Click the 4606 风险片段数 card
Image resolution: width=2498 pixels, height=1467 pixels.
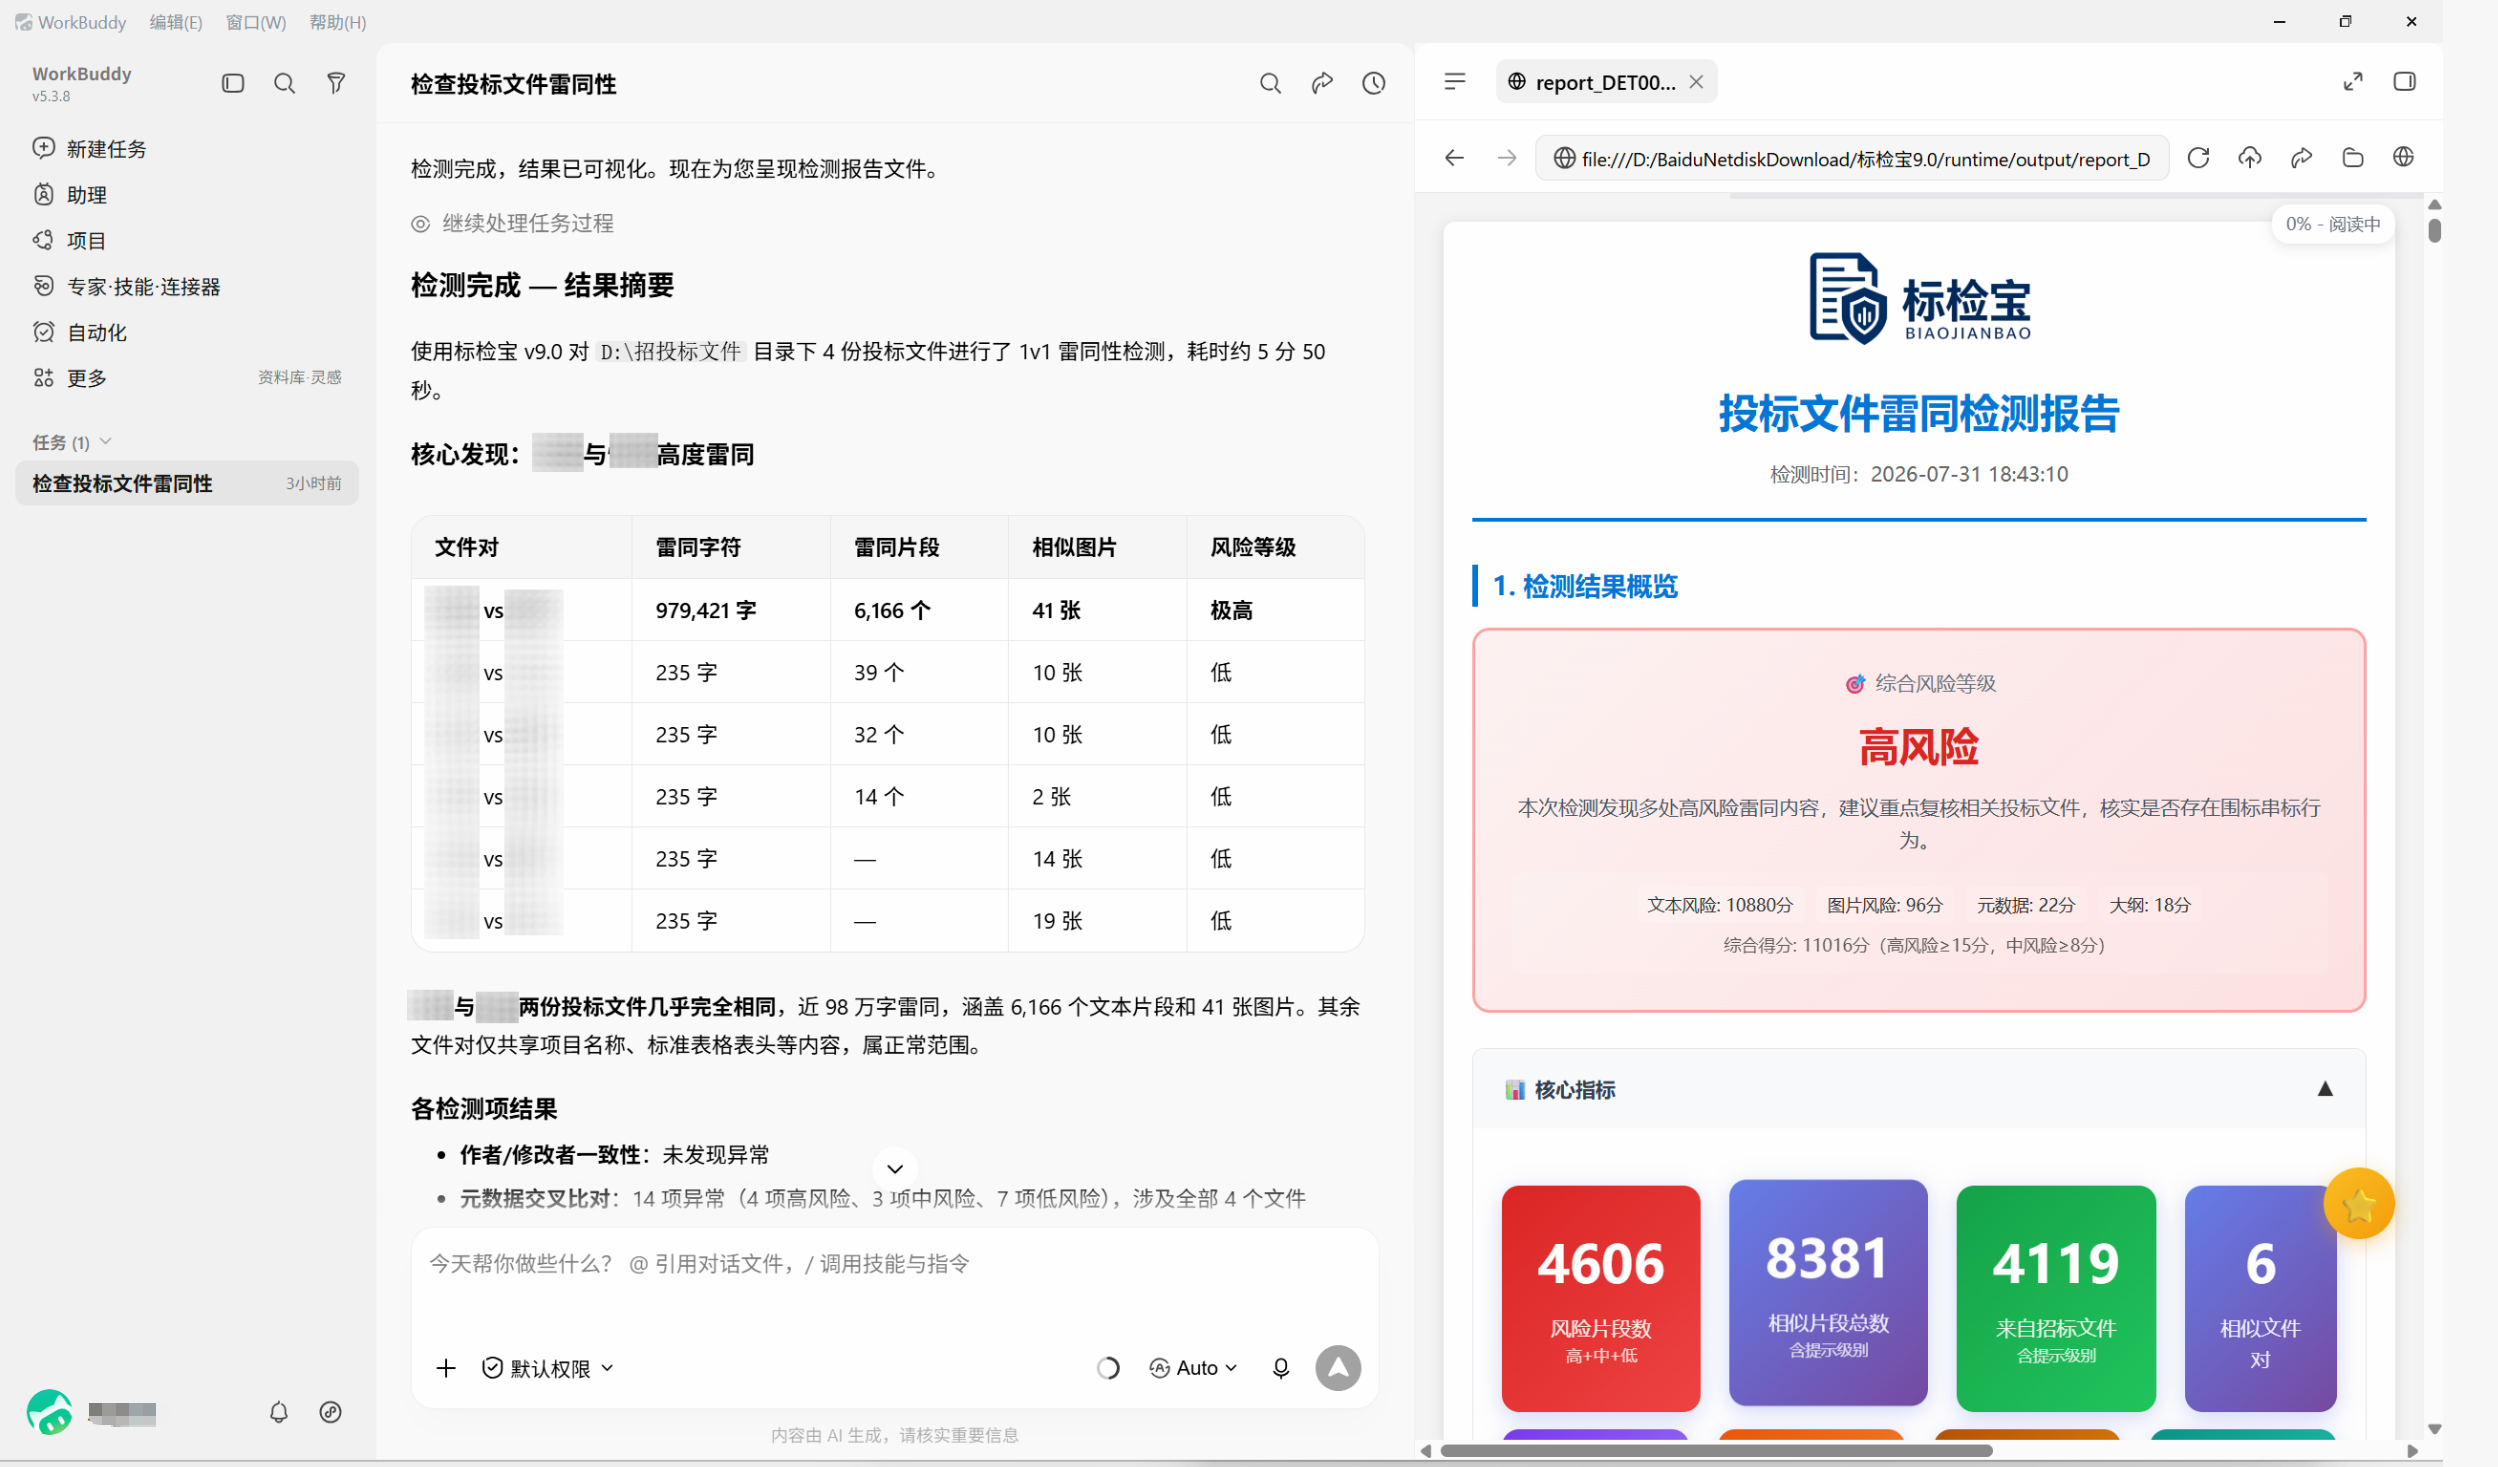pyautogui.click(x=1600, y=1298)
